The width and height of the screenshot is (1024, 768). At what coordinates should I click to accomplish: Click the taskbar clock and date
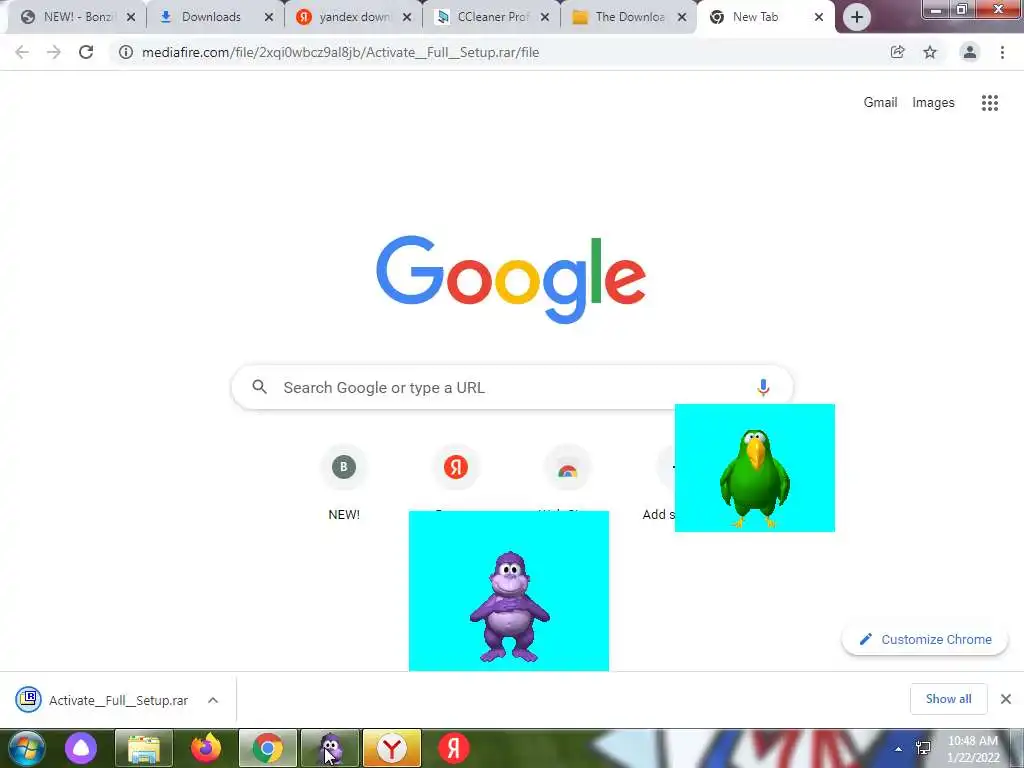[x=973, y=749]
